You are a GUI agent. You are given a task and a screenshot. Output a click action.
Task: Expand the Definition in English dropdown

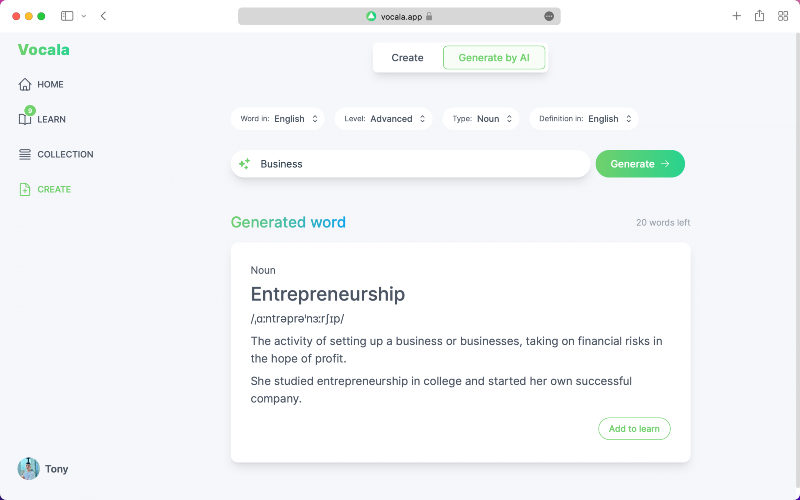click(584, 119)
